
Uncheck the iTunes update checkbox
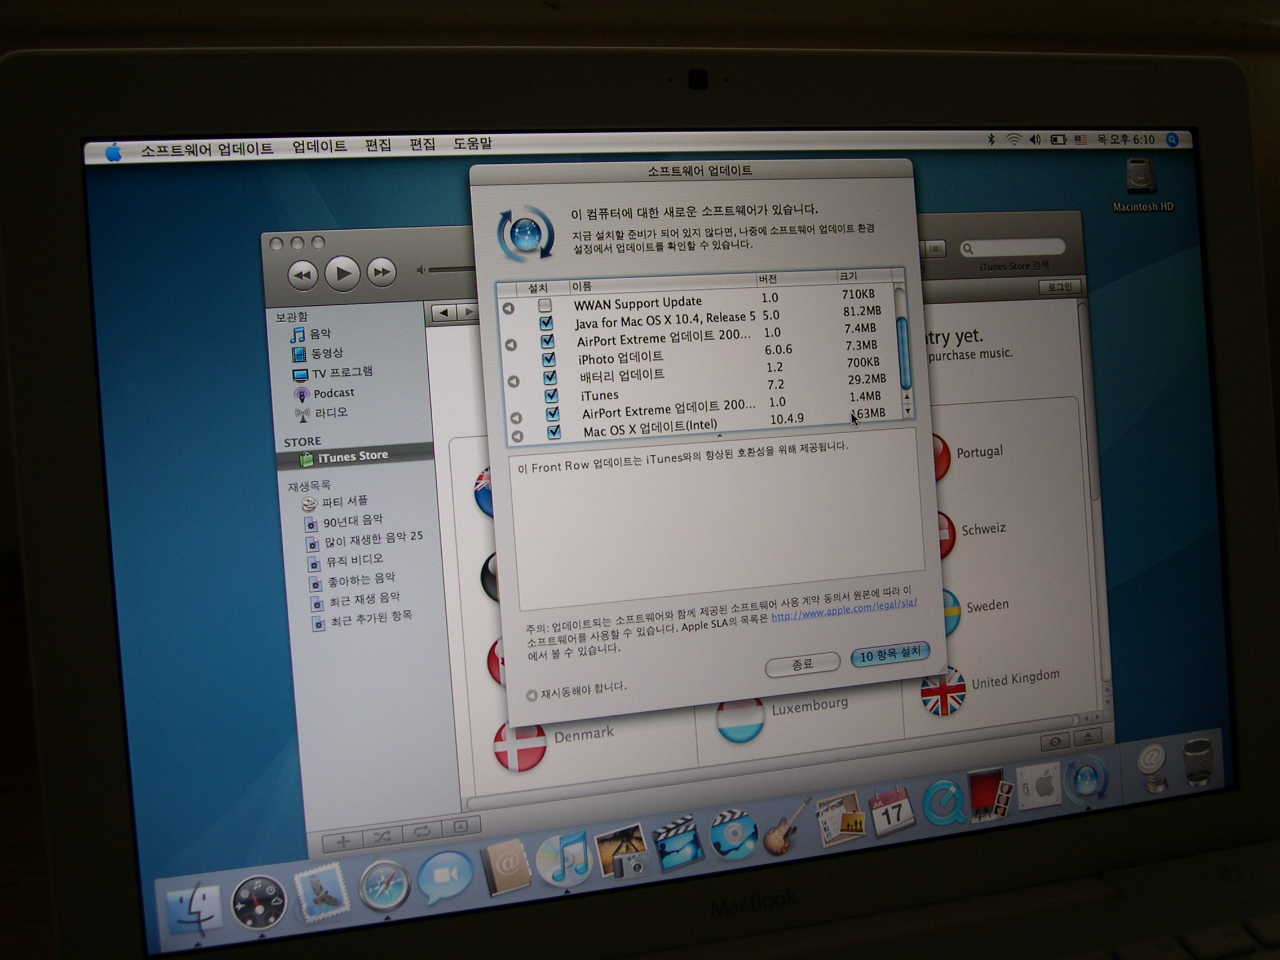coord(551,395)
